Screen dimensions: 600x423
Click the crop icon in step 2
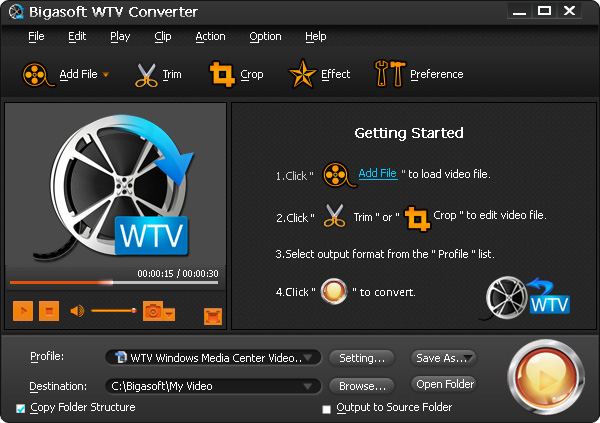(417, 219)
